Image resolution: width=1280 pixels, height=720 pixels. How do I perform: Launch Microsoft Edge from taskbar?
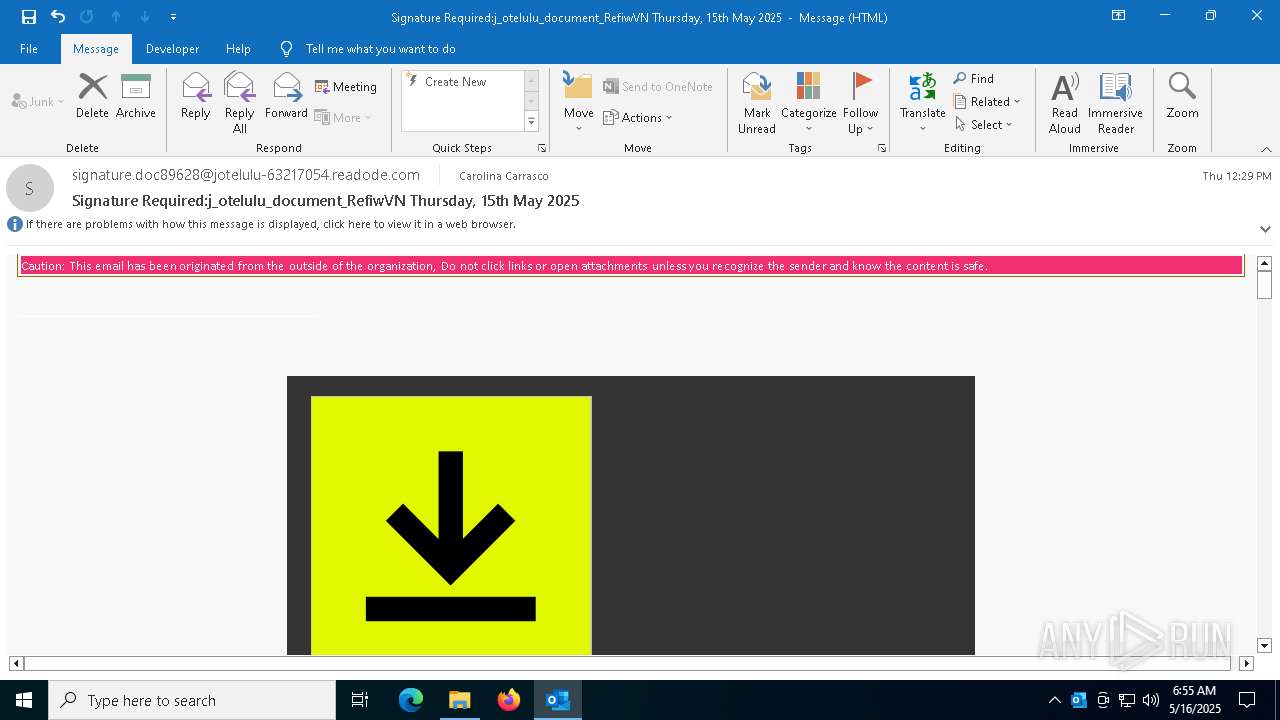(411, 700)
